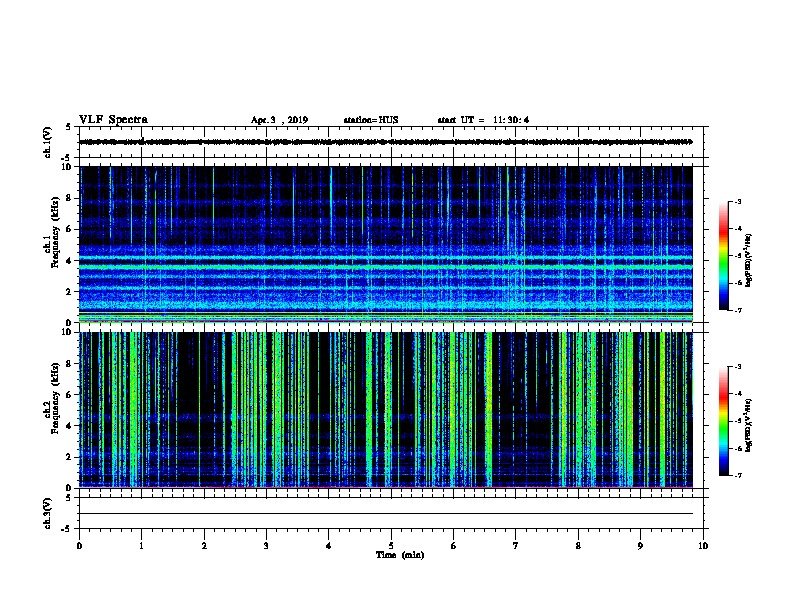The width and height of the screenshot is (792, 612).
Task: Click the time axis tick label "5"
Action: click(x=391, y=546)
